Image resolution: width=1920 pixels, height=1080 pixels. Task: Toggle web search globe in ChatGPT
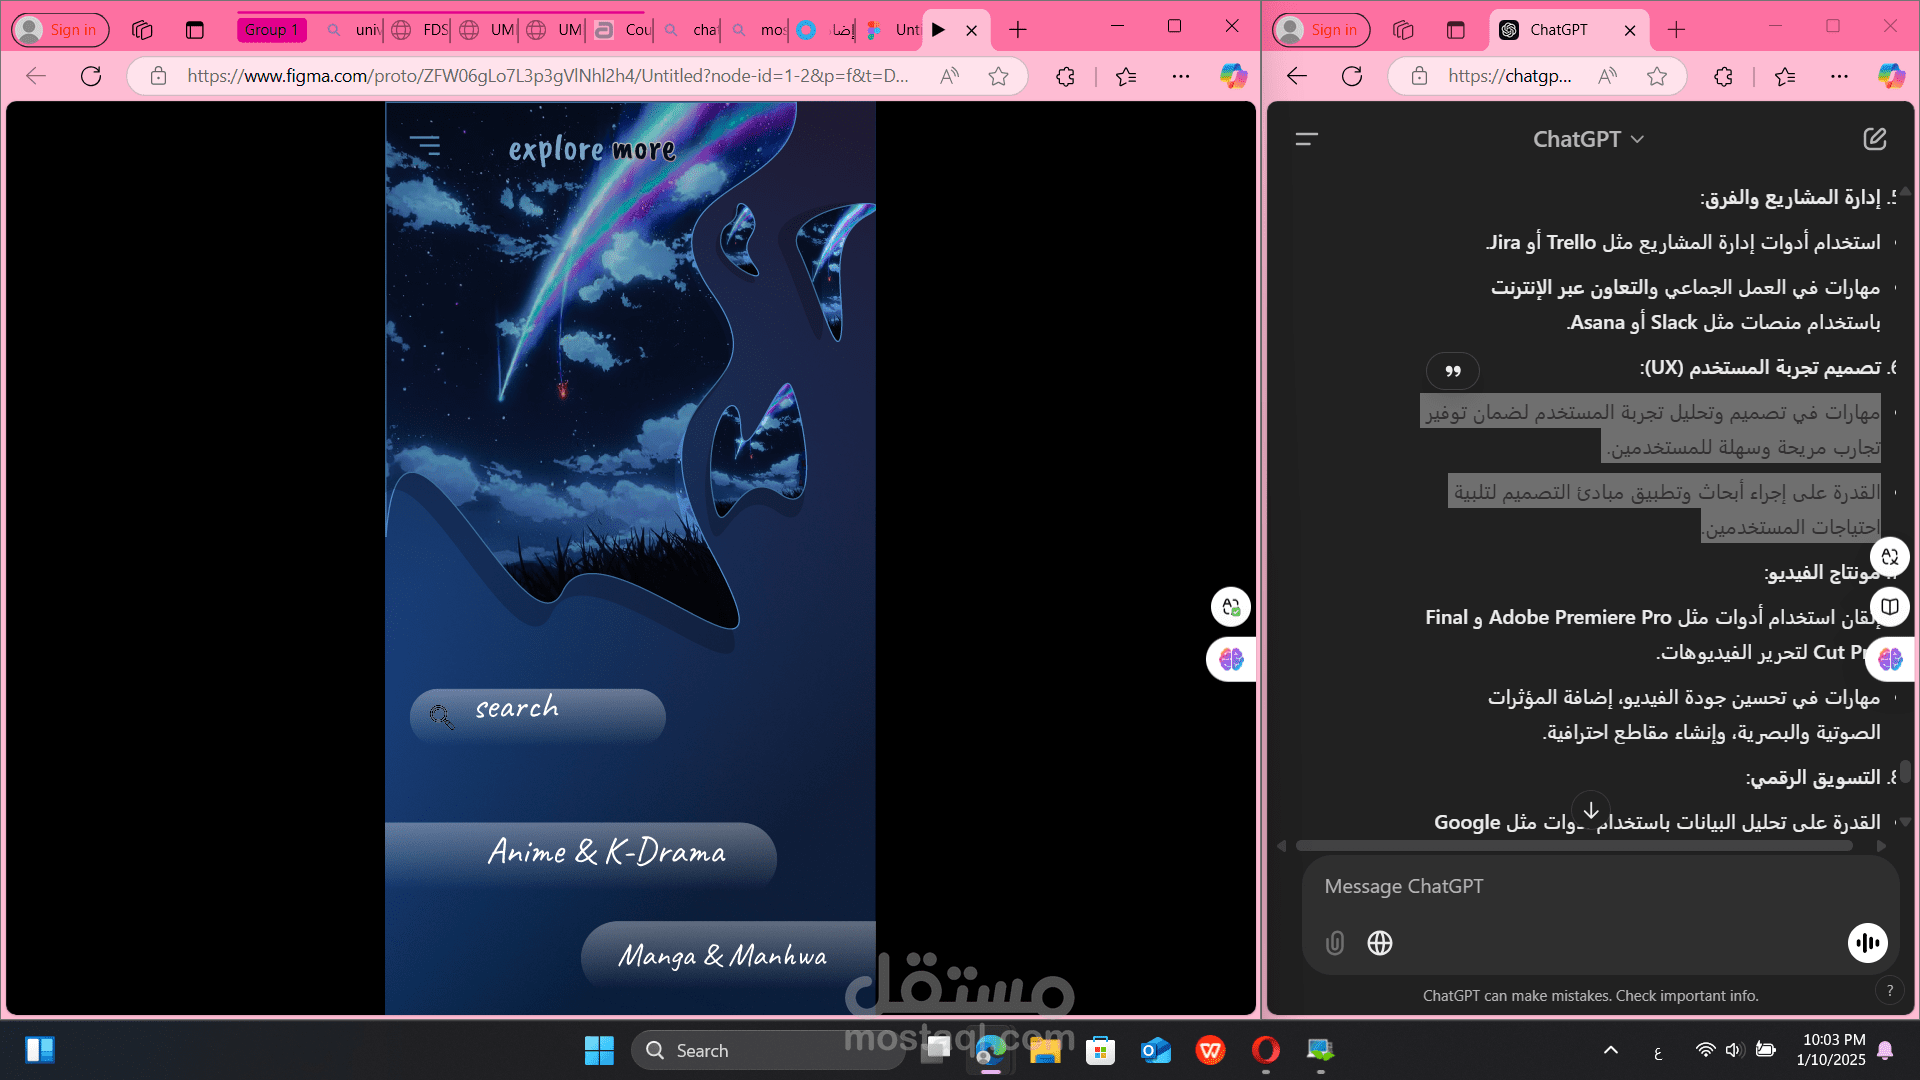pos(1380,943)
